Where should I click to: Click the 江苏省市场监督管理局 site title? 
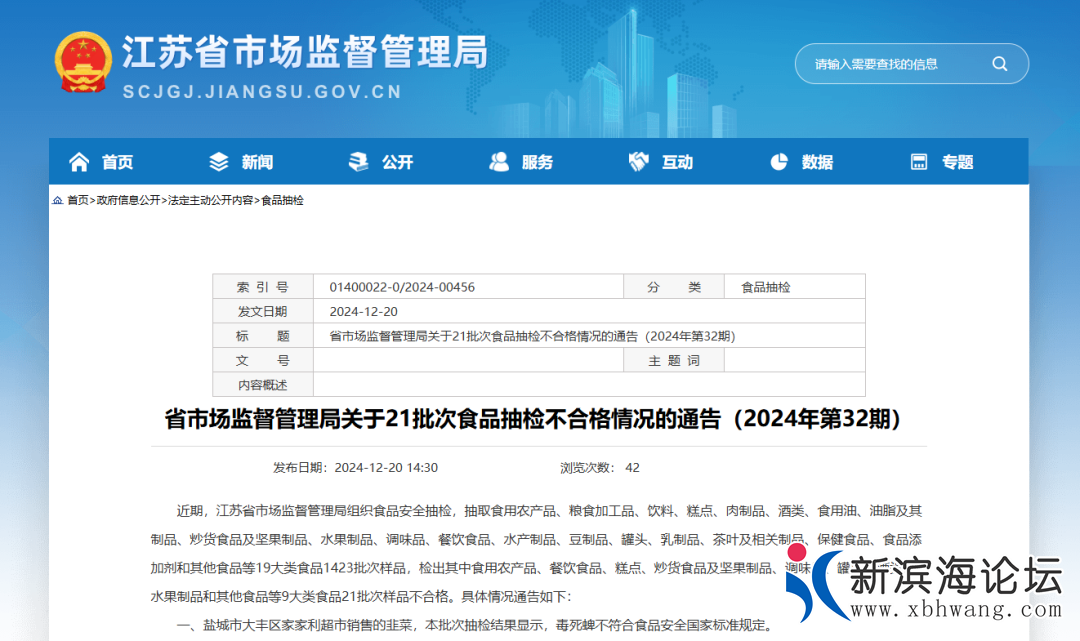[x=304, y=52]
